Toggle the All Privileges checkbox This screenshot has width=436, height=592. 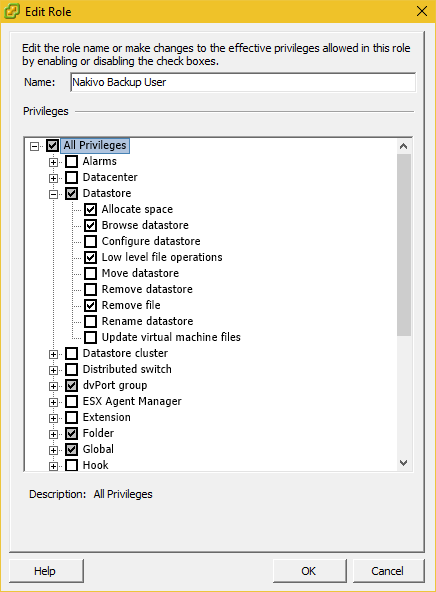click(52, 145)
